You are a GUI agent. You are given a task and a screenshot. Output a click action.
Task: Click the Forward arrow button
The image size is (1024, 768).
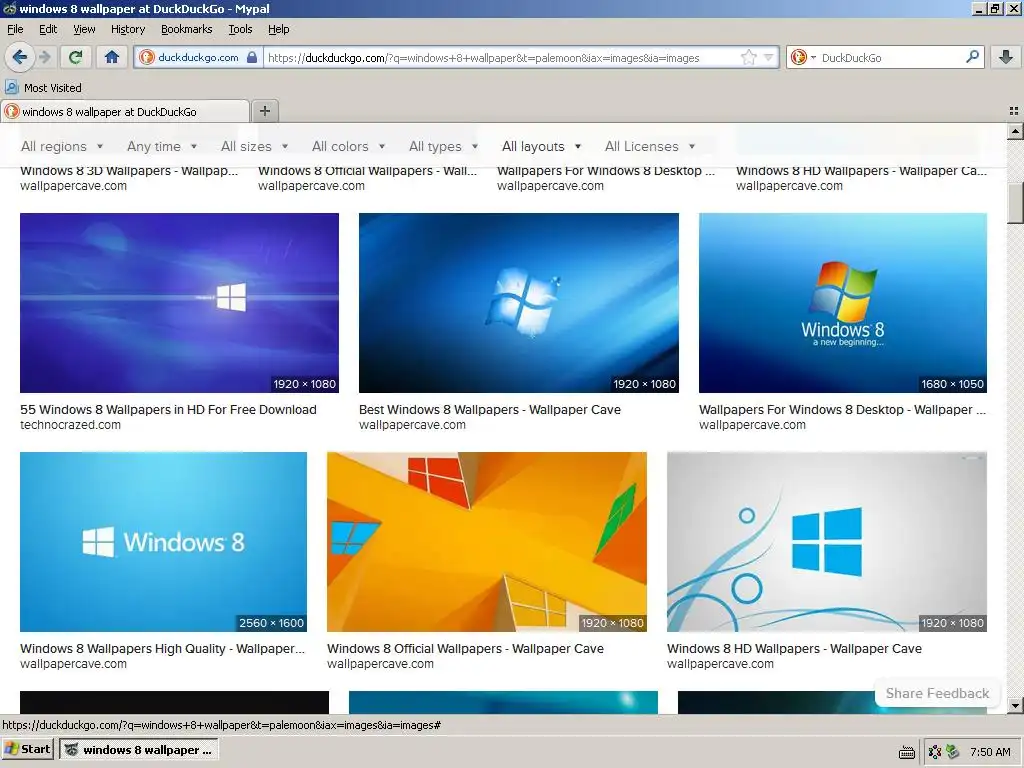point(45,57)
